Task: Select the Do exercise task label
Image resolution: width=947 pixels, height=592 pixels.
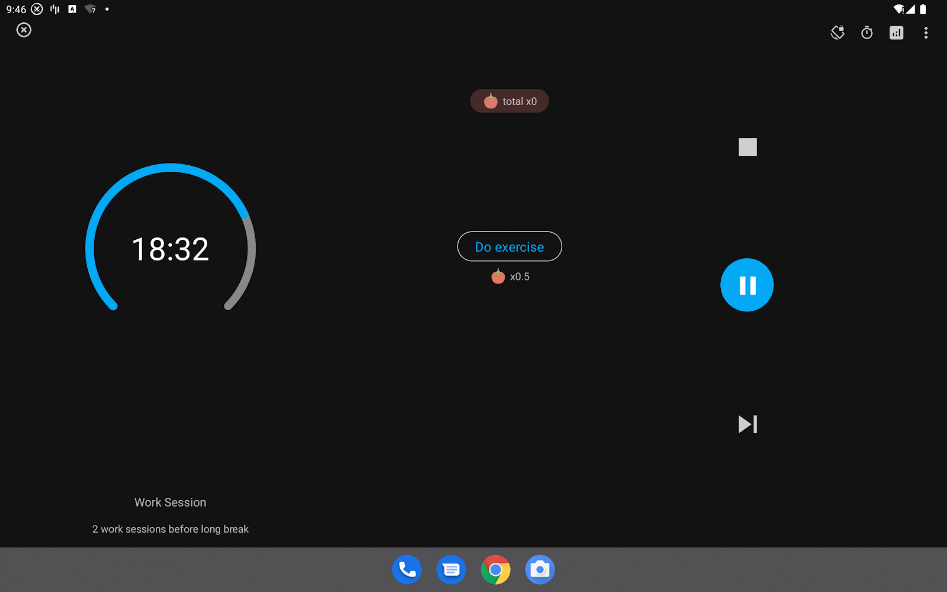Action: [x=509, y=247]
